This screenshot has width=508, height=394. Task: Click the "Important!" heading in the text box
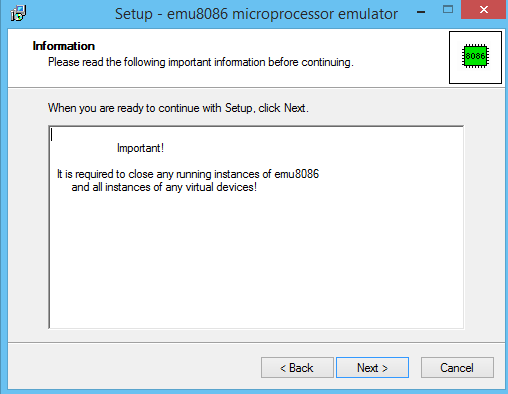[x=140, y=148]
